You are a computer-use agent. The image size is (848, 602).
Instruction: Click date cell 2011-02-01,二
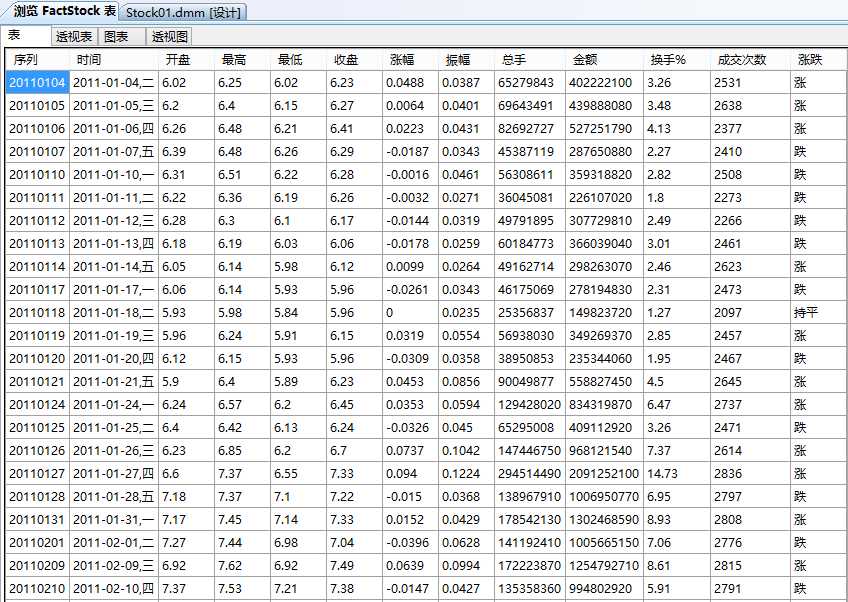114,543
